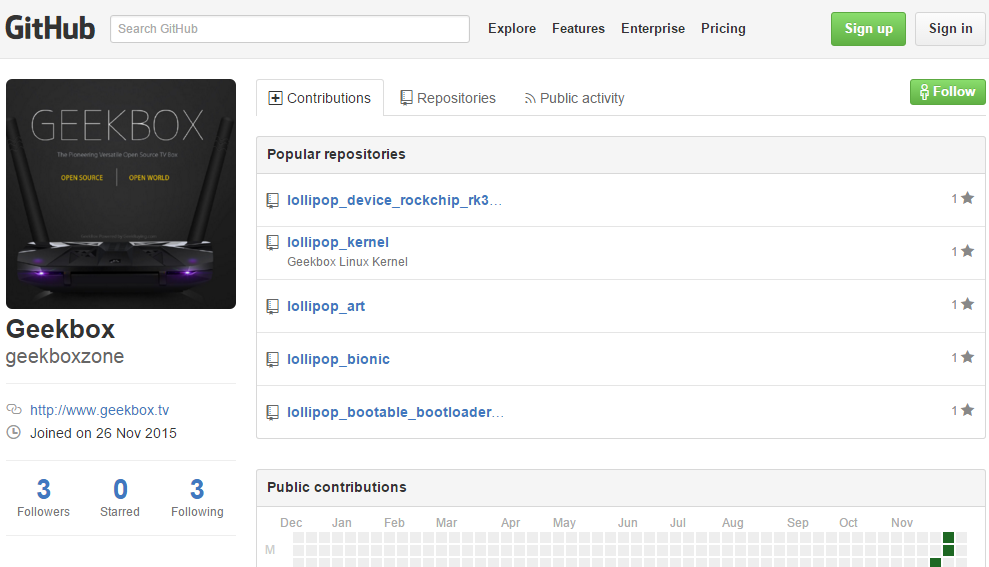Click the star icon for lollipop_kernel
The image size is (989, 567).
[968, 251]
